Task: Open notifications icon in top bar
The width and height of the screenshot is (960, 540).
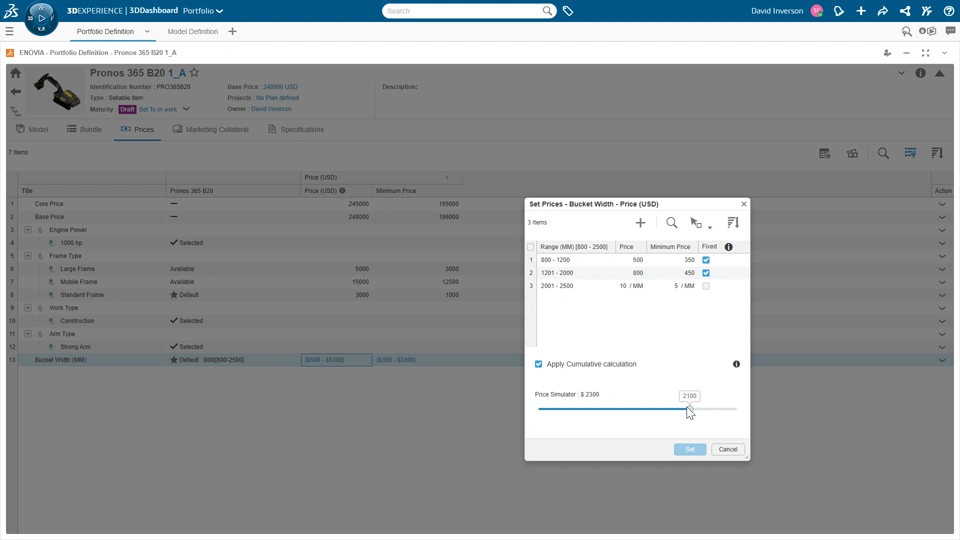Action: click(839, 11)
